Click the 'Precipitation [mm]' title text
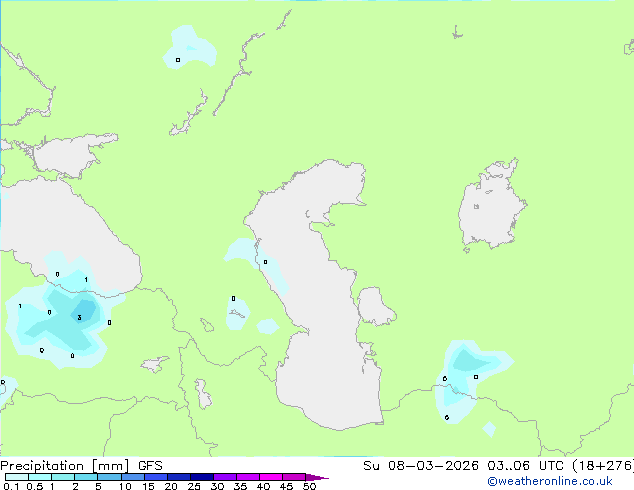The image size is (634, 490). 64,466
